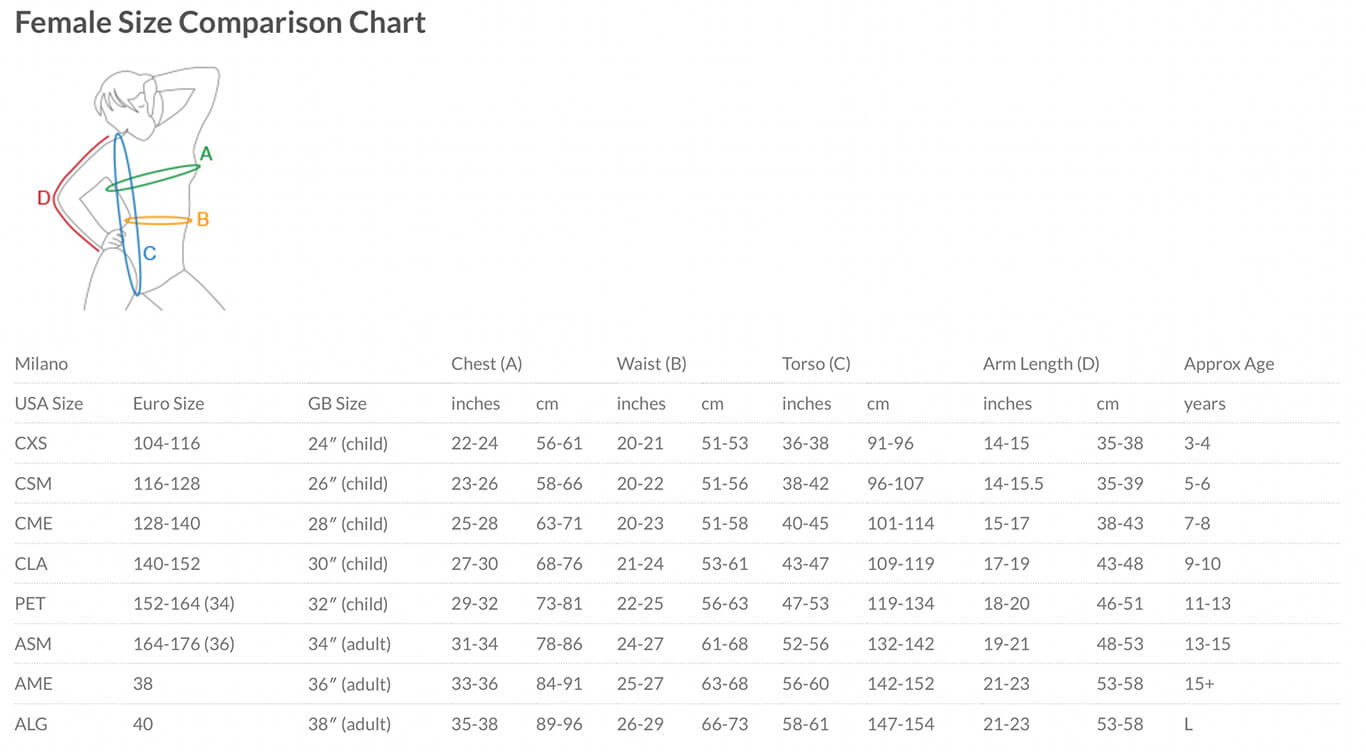Click the Waist (B) column header

click(652, 364)
